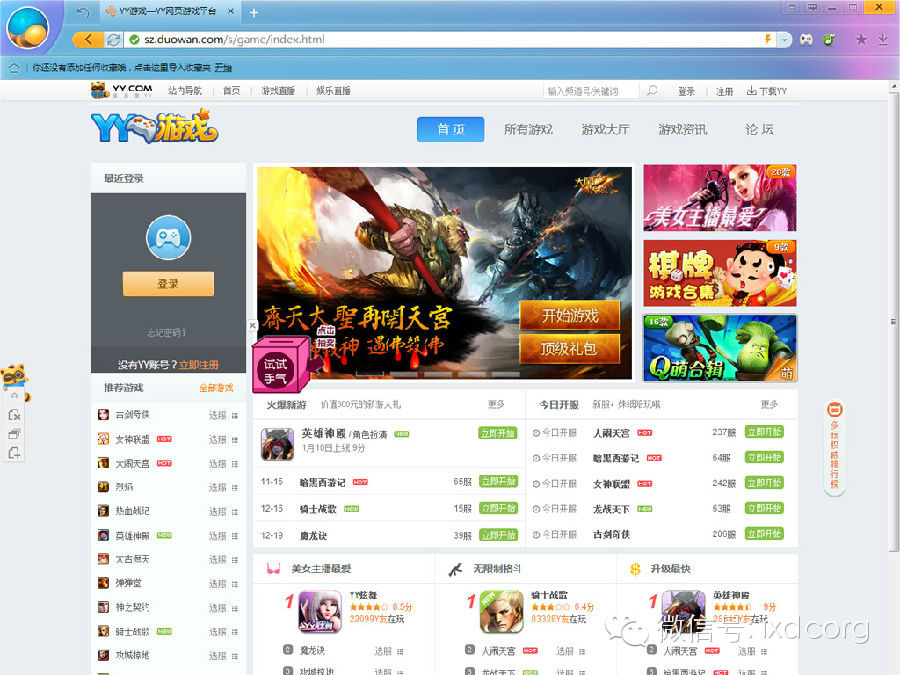The width and height of the screenshot is (900, 675).
Task: Type in the 输入频道号 search field
Action: (590, 91)
